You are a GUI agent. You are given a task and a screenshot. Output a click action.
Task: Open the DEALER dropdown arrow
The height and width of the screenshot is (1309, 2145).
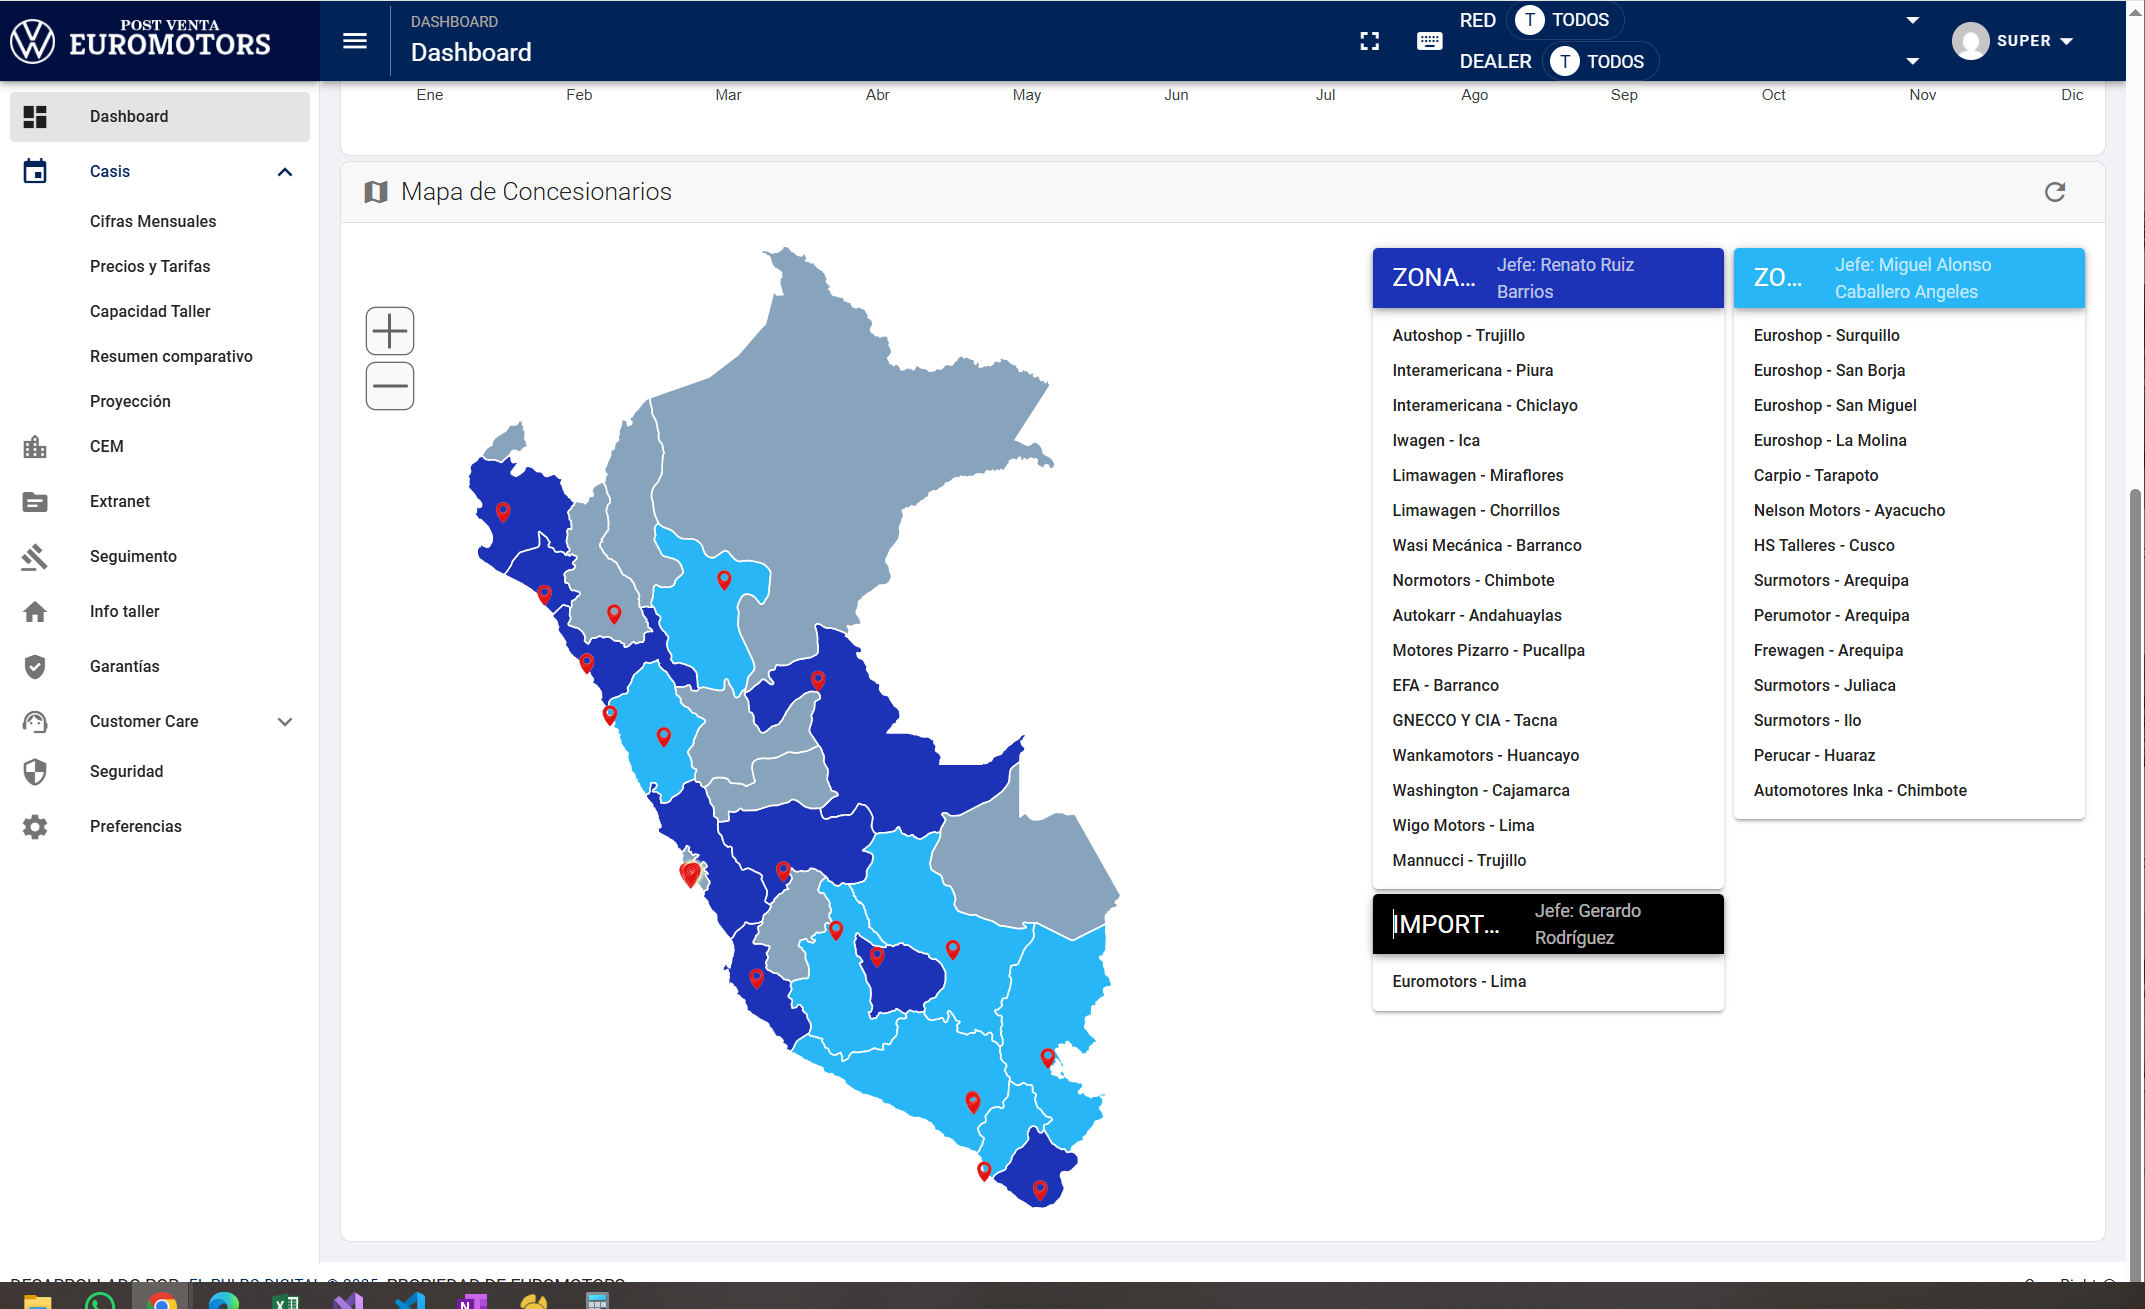click(1912, 62)
